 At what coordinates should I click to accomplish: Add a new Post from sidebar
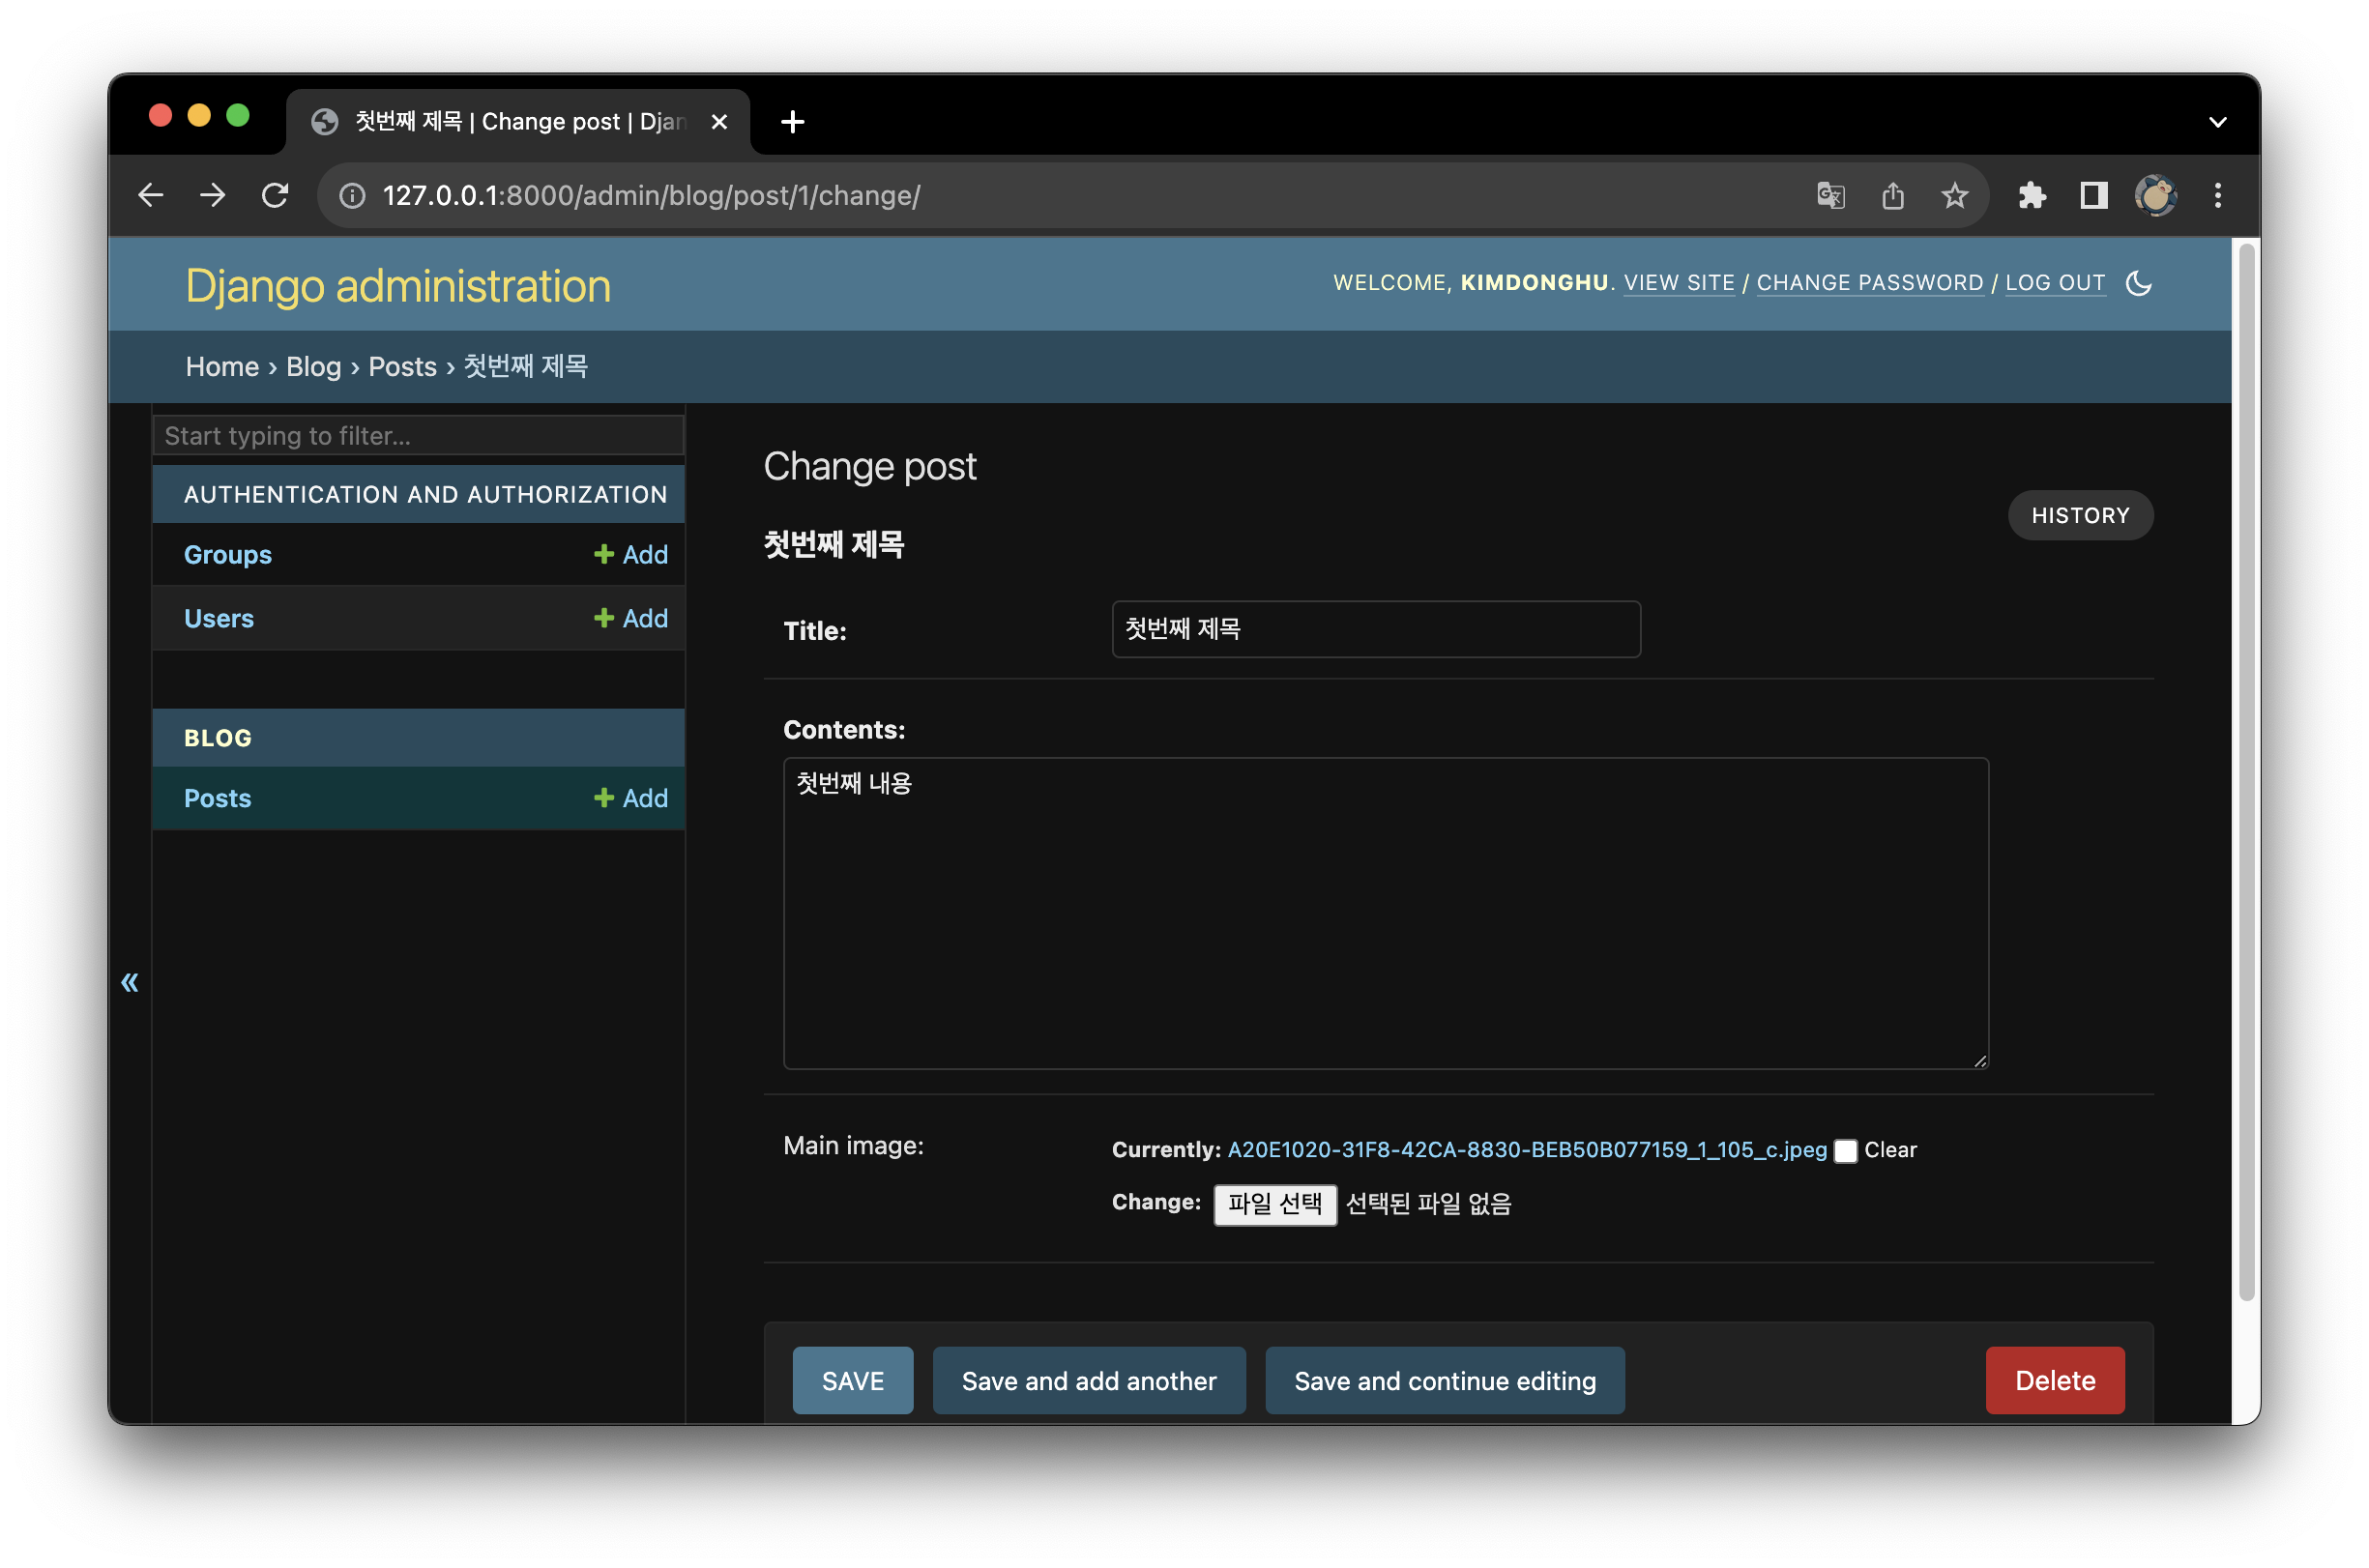(x=631, y=798)
